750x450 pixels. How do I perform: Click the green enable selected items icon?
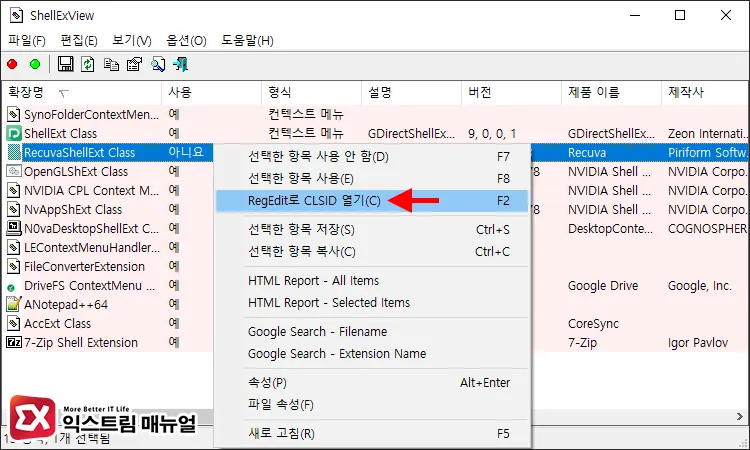(35, 64)
